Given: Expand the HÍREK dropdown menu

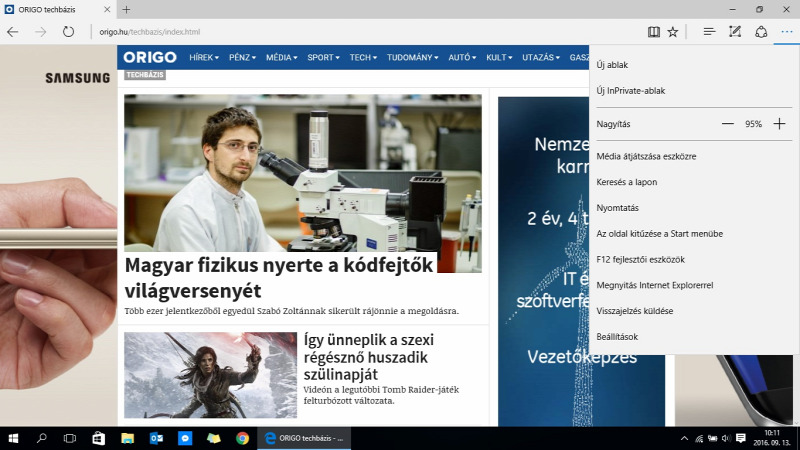Looking at the screenshot, I should click(204, 58).
